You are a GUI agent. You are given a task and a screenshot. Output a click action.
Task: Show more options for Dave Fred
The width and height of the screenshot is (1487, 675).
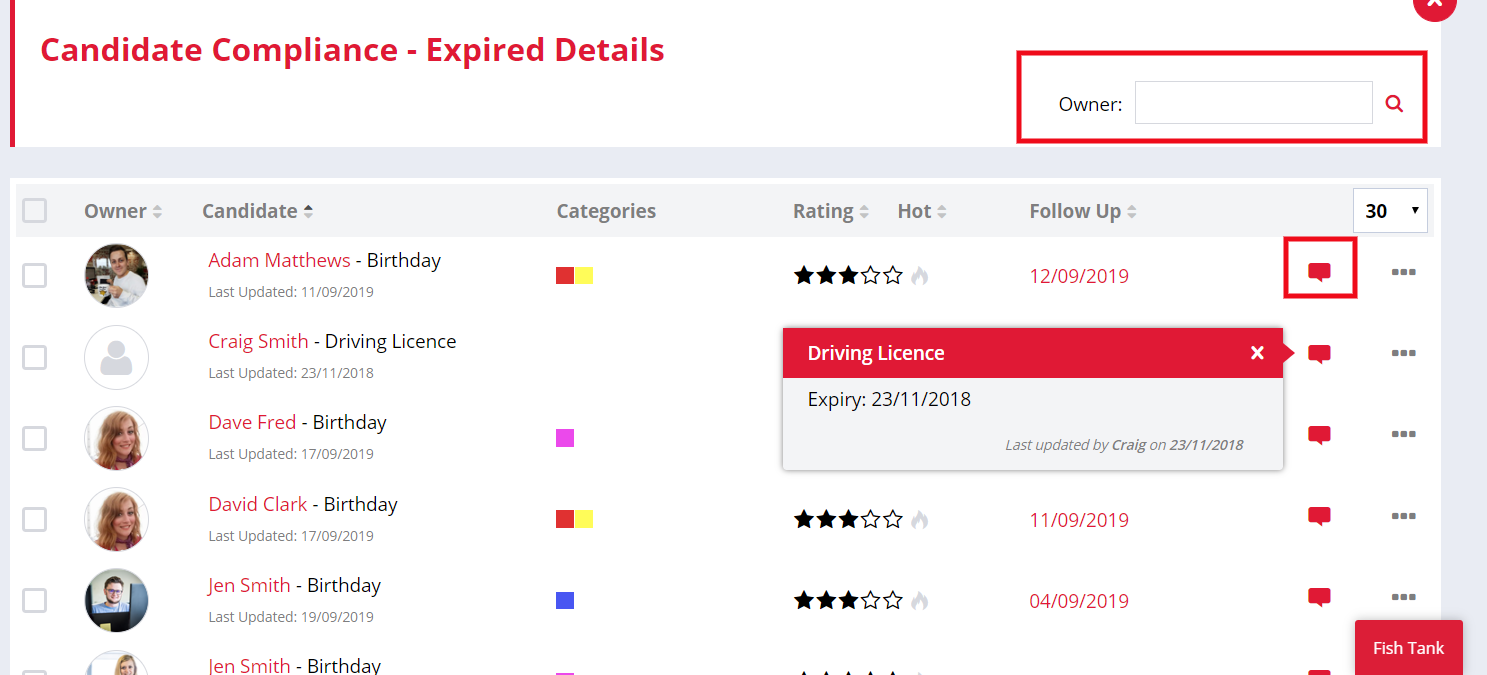point(1403,434)
